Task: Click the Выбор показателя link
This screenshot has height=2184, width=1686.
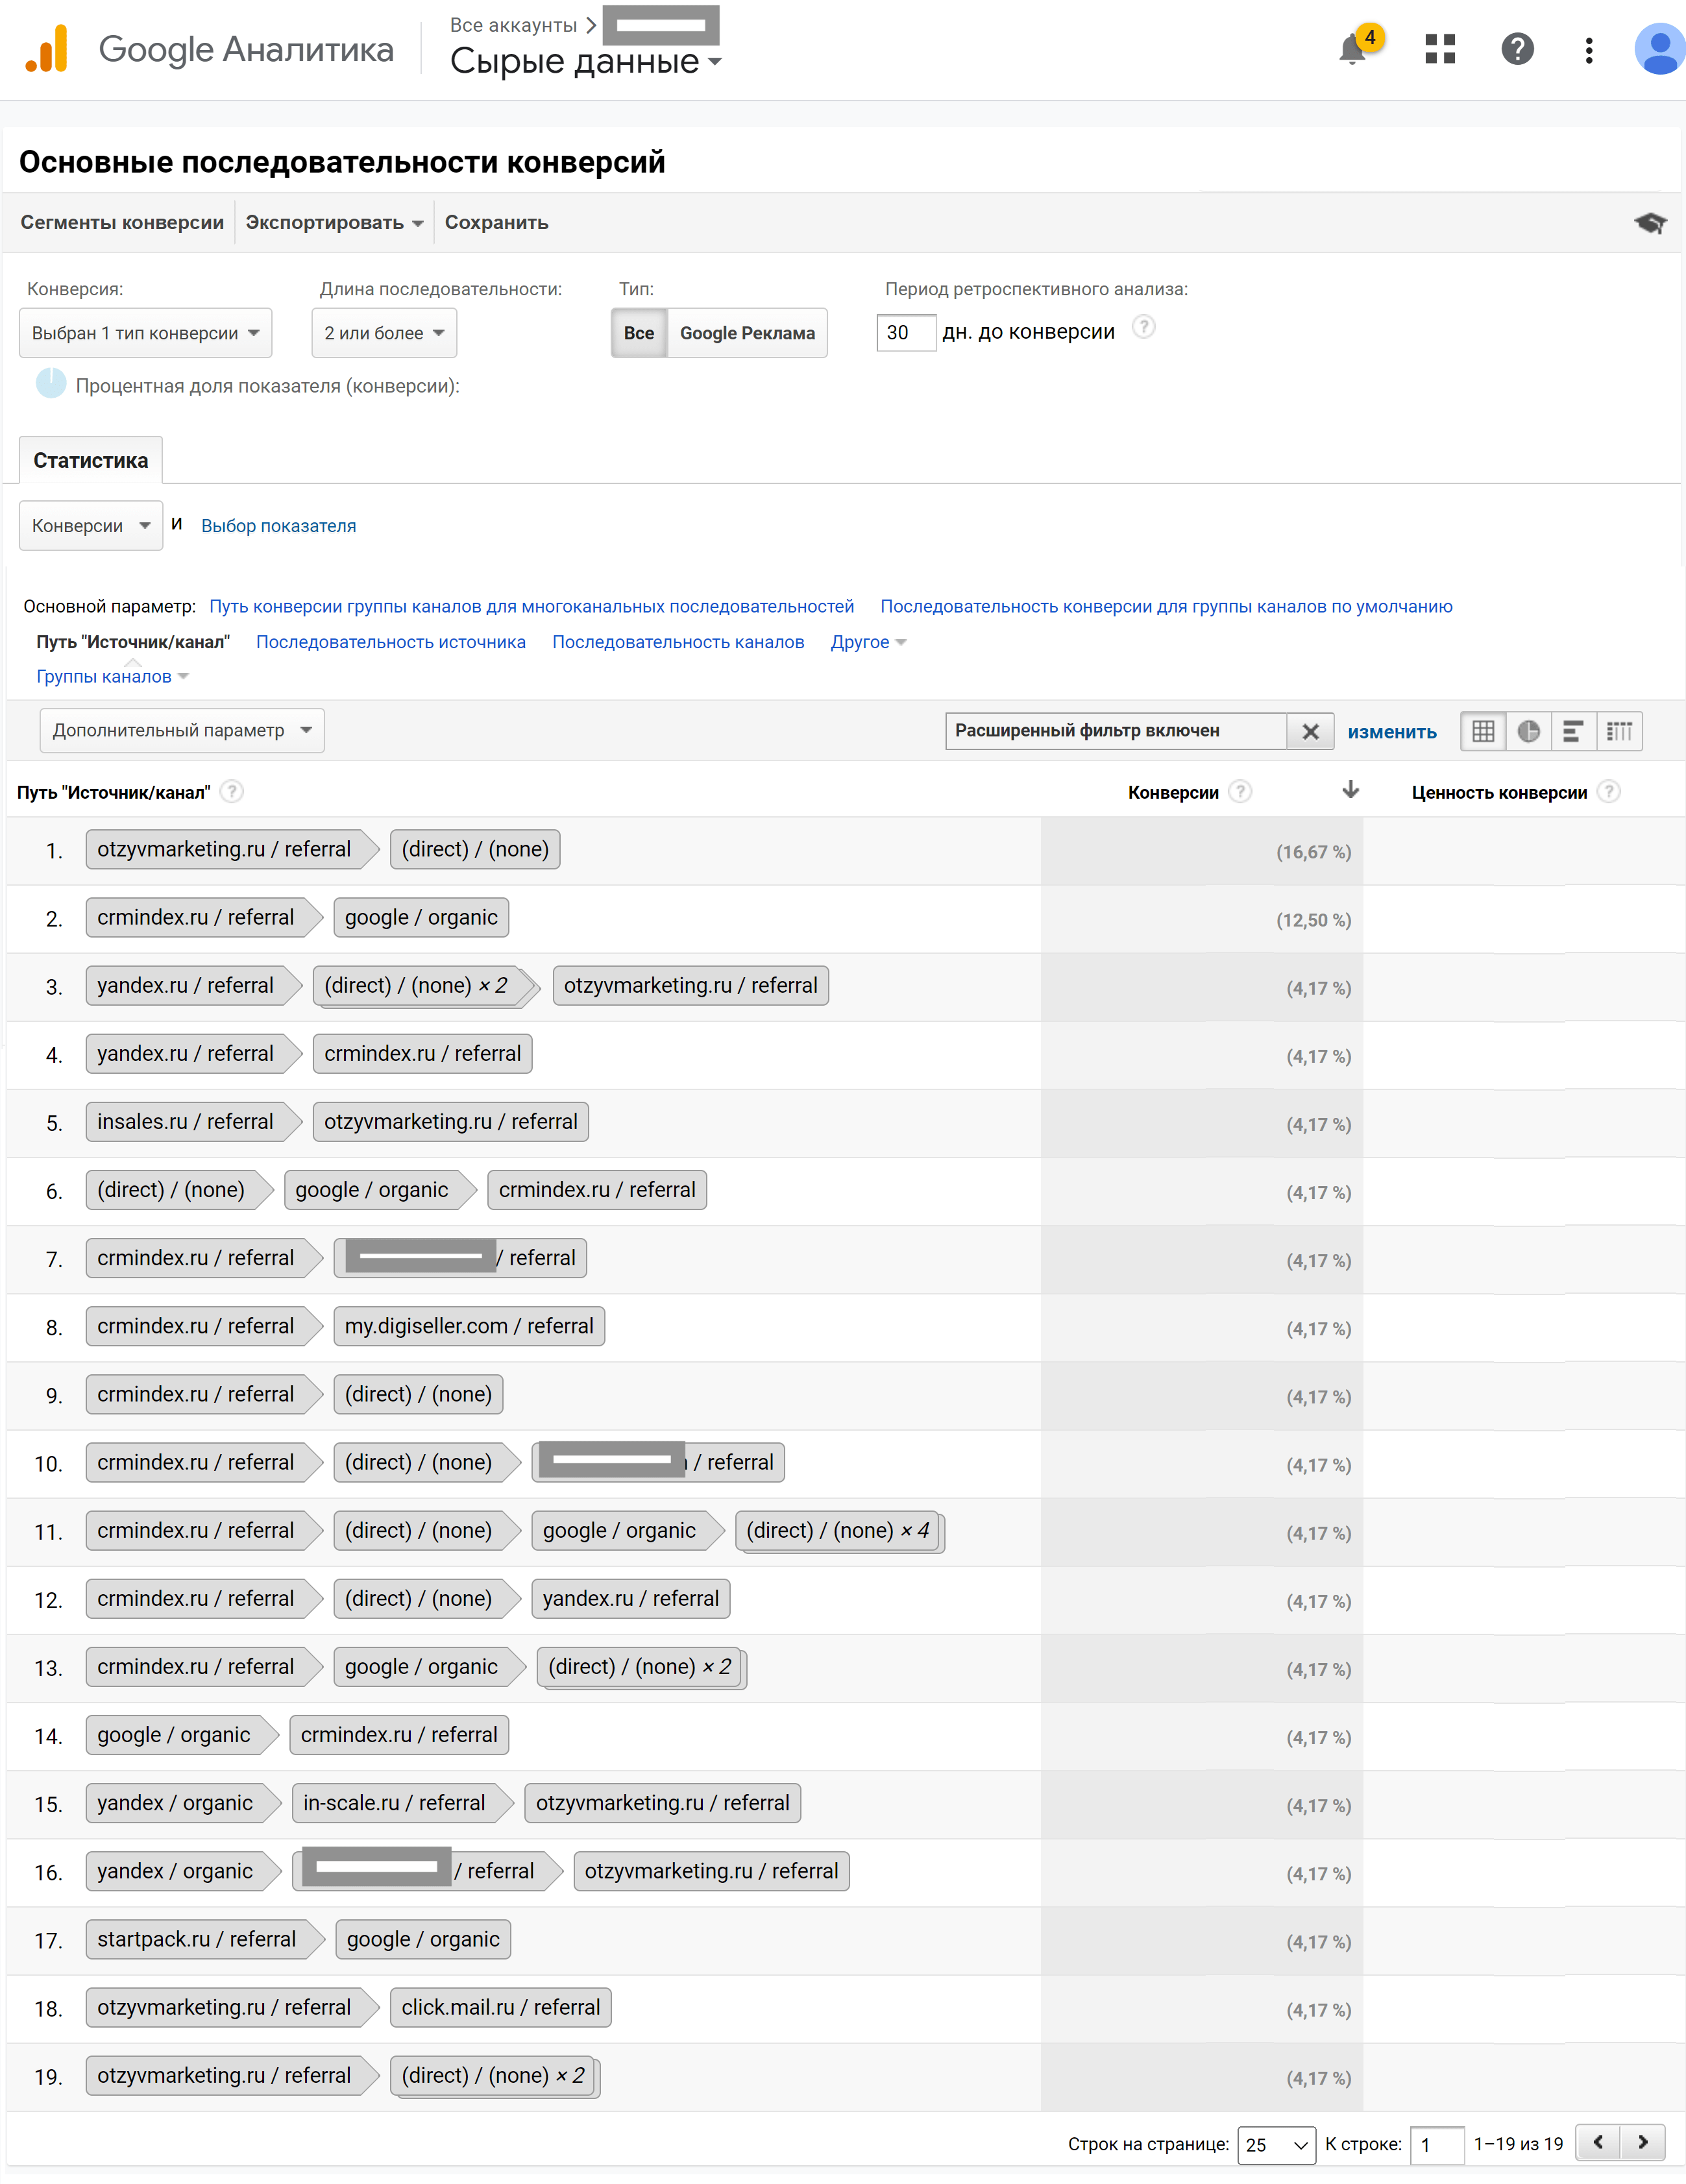Action: (278, 526)
